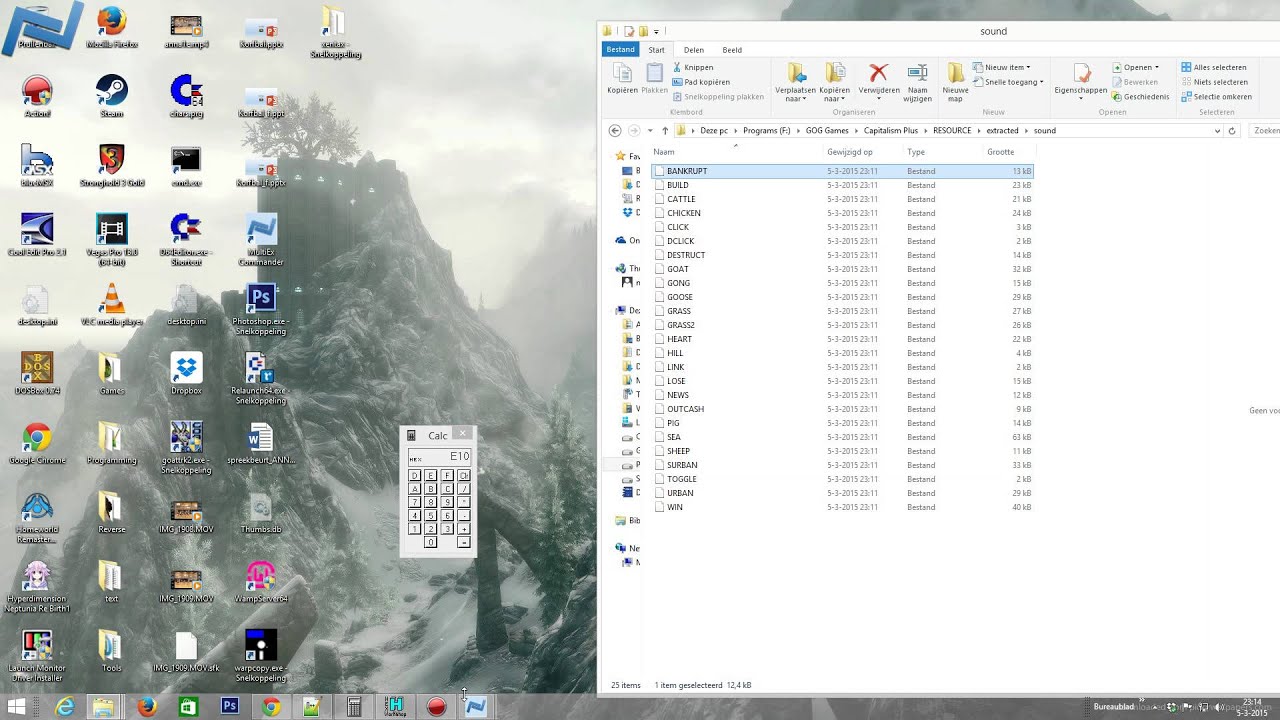Open Internet Explorer from the taskbar
This screenshot has height=720, width=1280.
pos(65,707)
